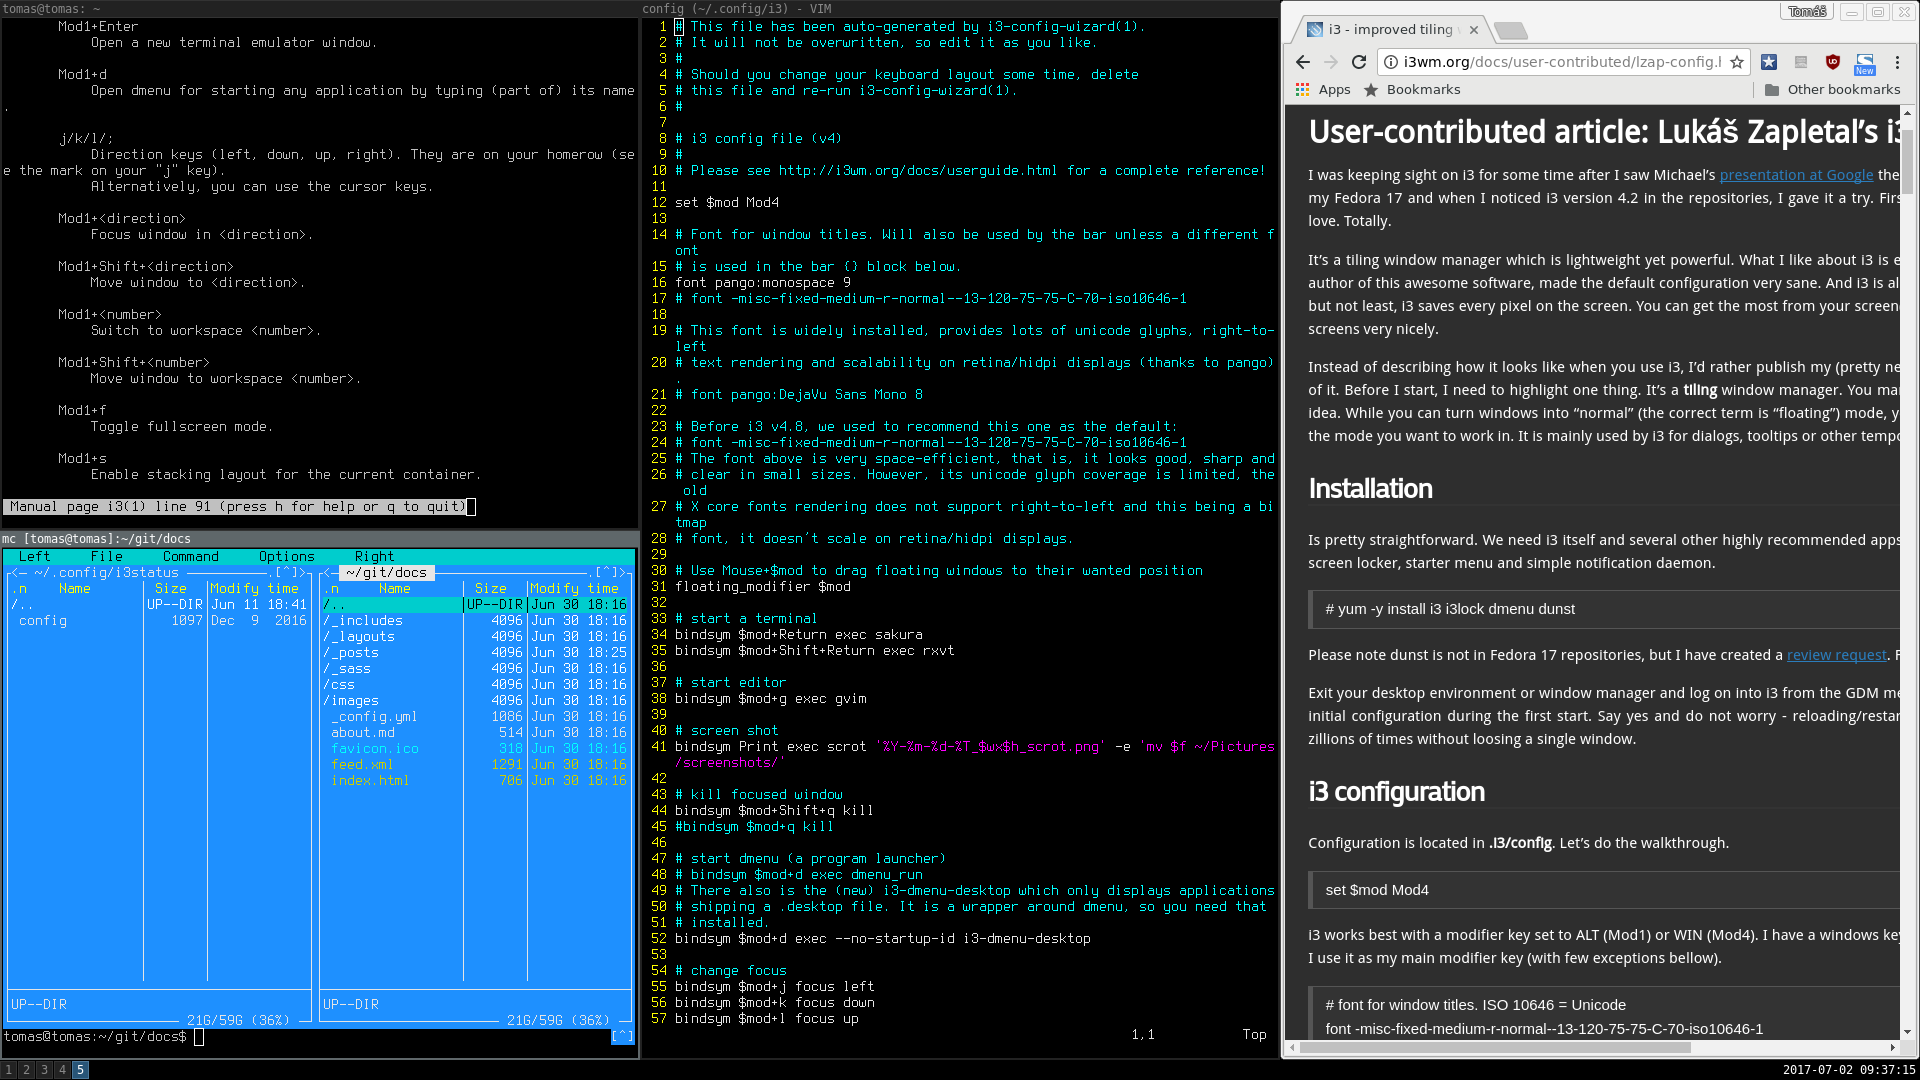
Task: Close the i3 - improved tiling tab
Action: click(x=1474, y=30)
